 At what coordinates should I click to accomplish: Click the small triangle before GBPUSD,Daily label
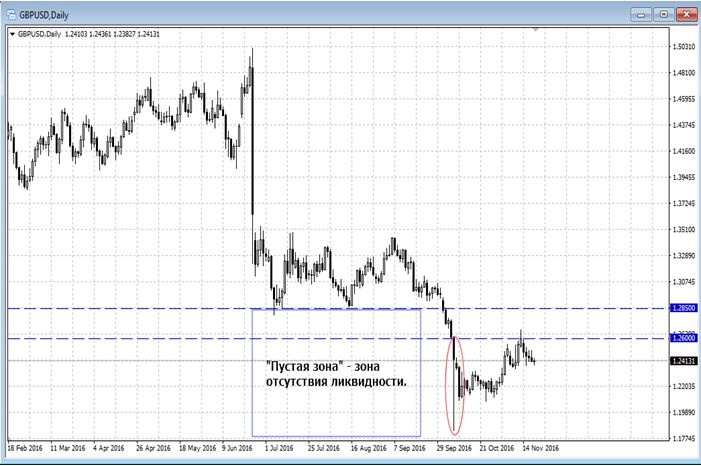tap(11, 33)
